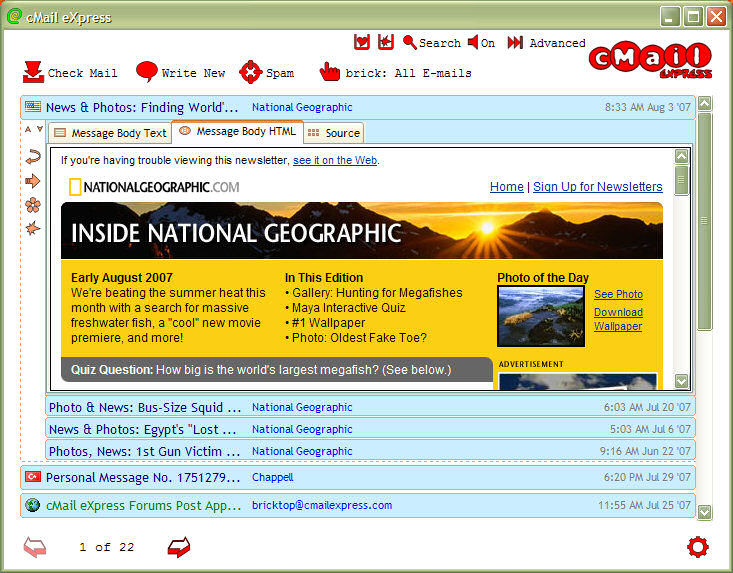
Task: Open Photos, News: 1st Gun Victim message
Action: [370, 451]
